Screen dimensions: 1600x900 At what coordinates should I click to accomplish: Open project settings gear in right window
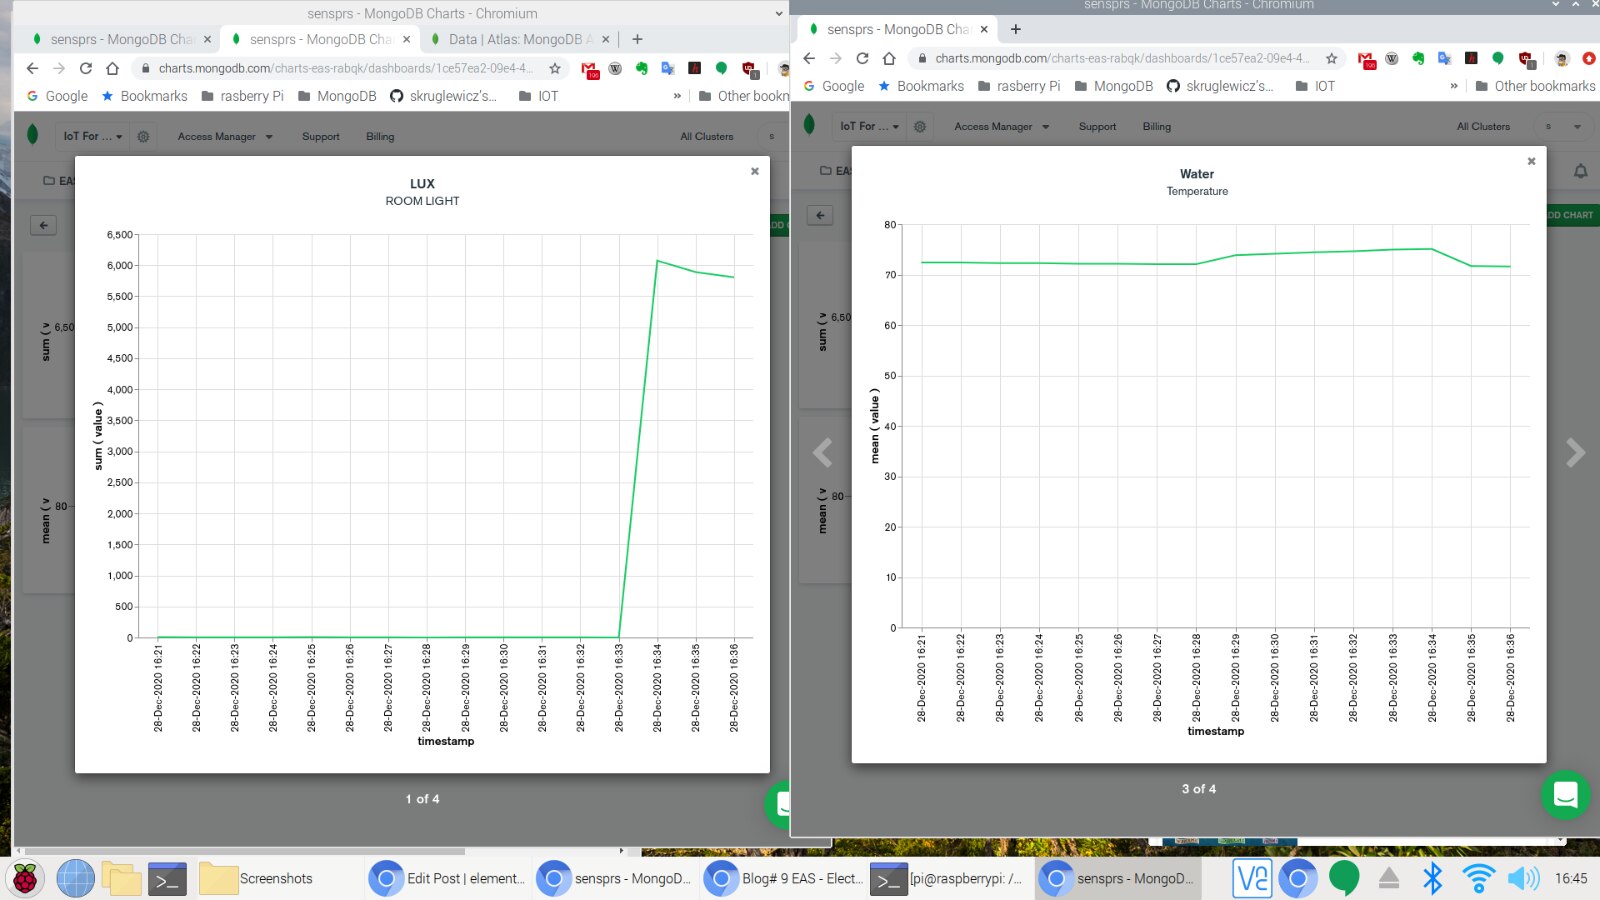coord(920,126)
